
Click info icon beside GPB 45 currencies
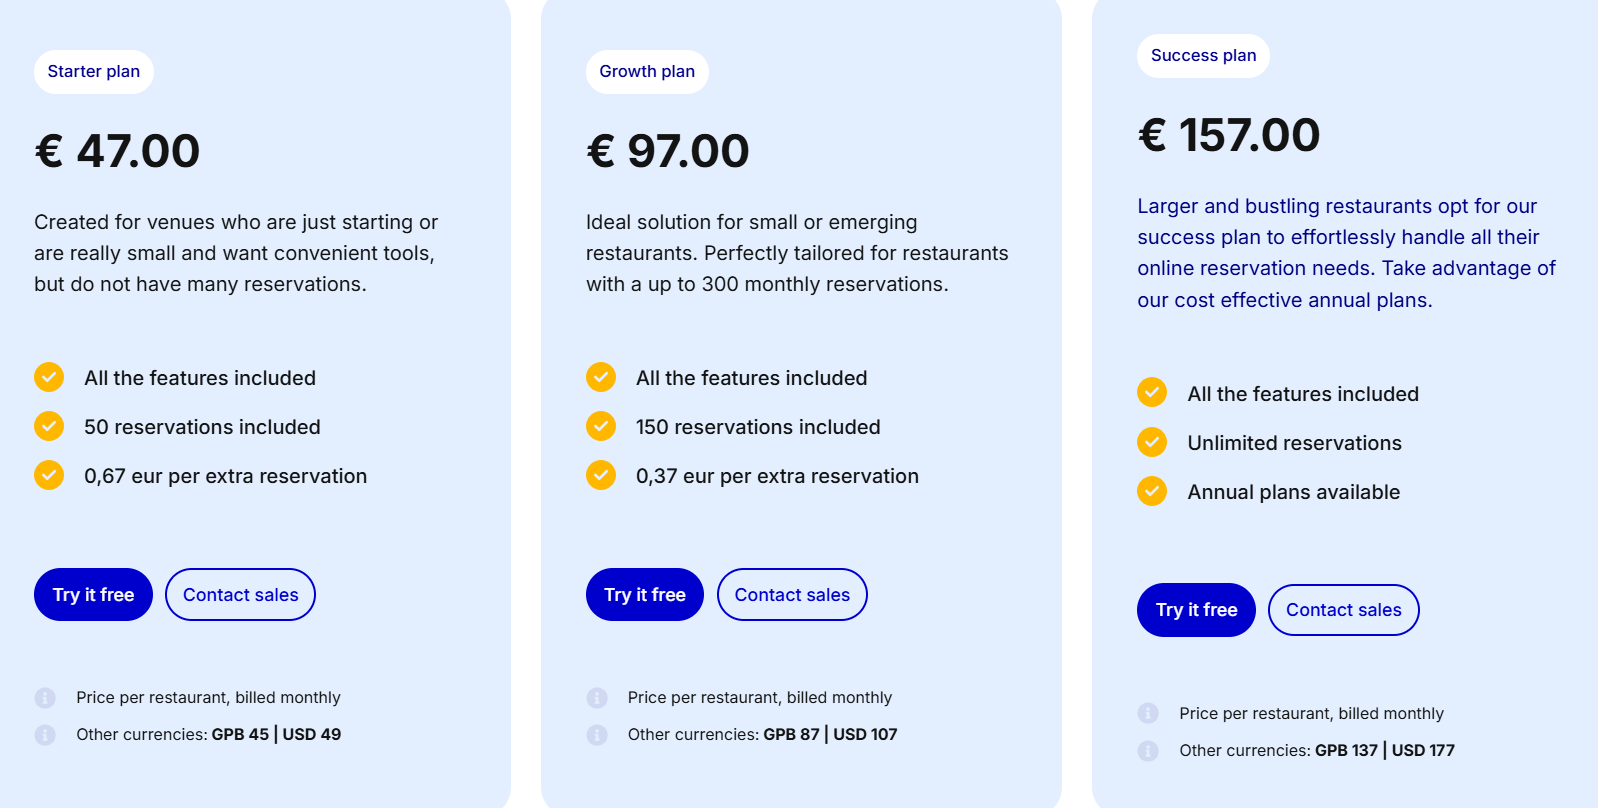tap(45, 735)
